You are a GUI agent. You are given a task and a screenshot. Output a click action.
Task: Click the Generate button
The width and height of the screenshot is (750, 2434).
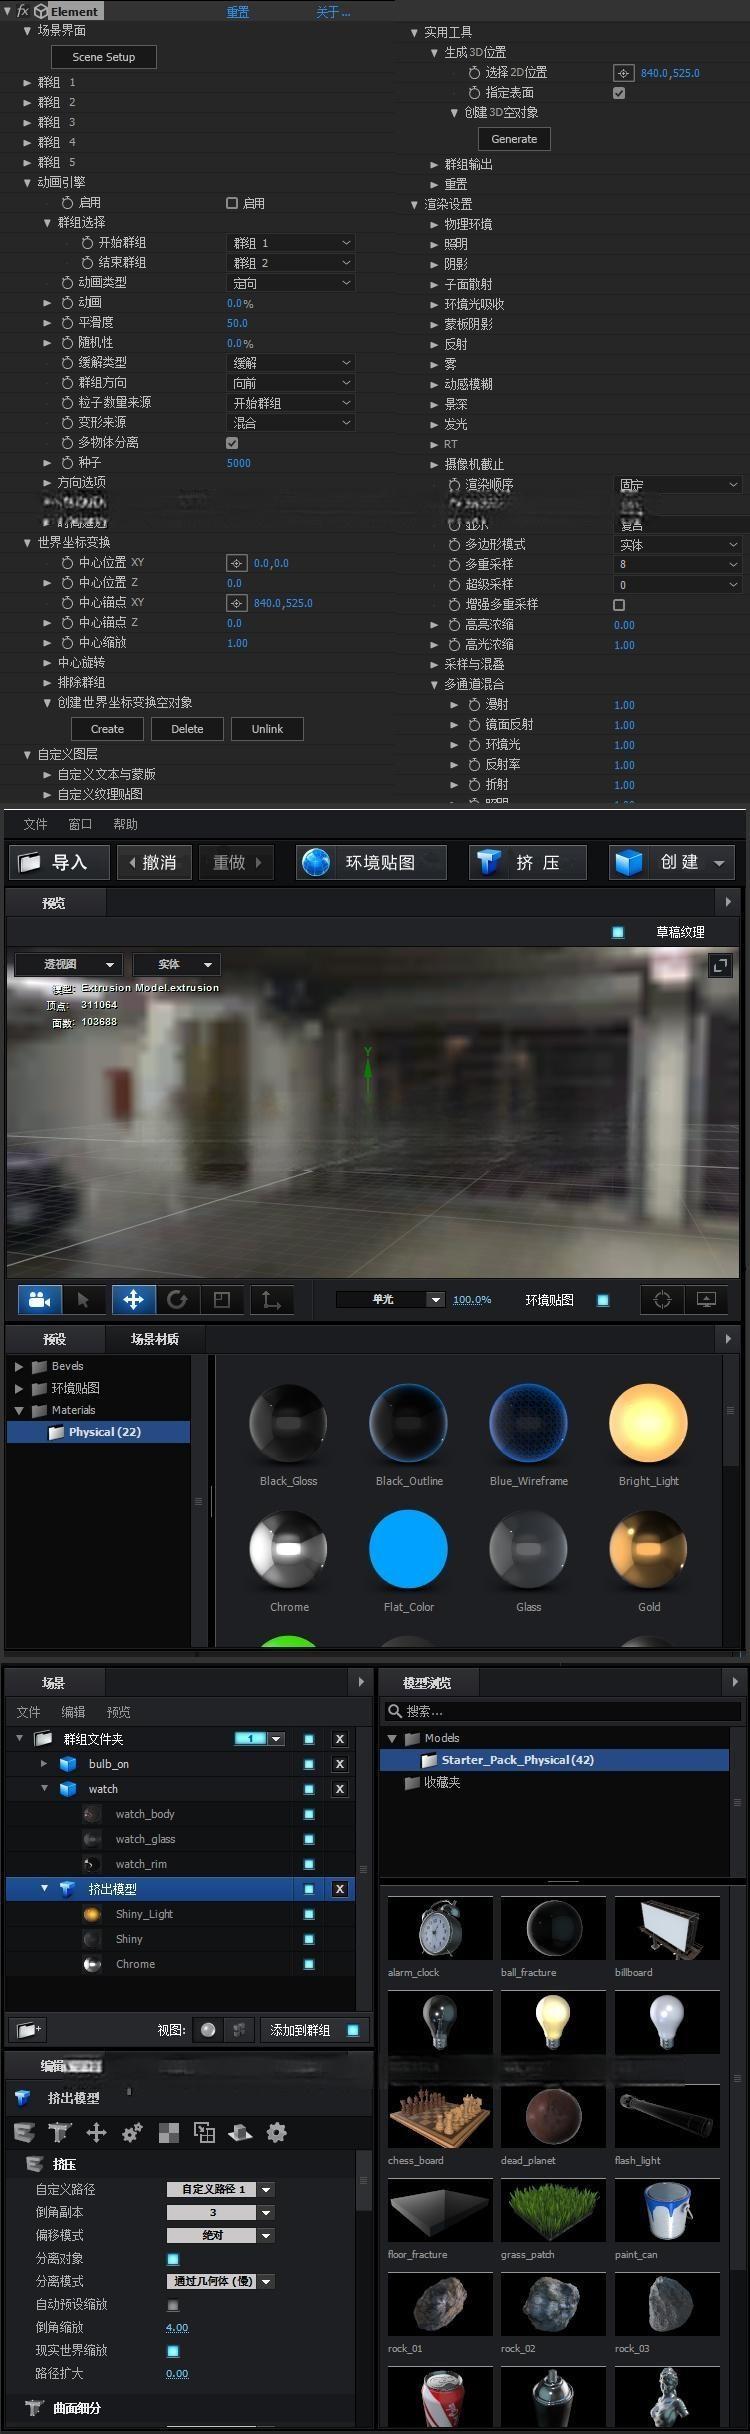pos(514,139)
